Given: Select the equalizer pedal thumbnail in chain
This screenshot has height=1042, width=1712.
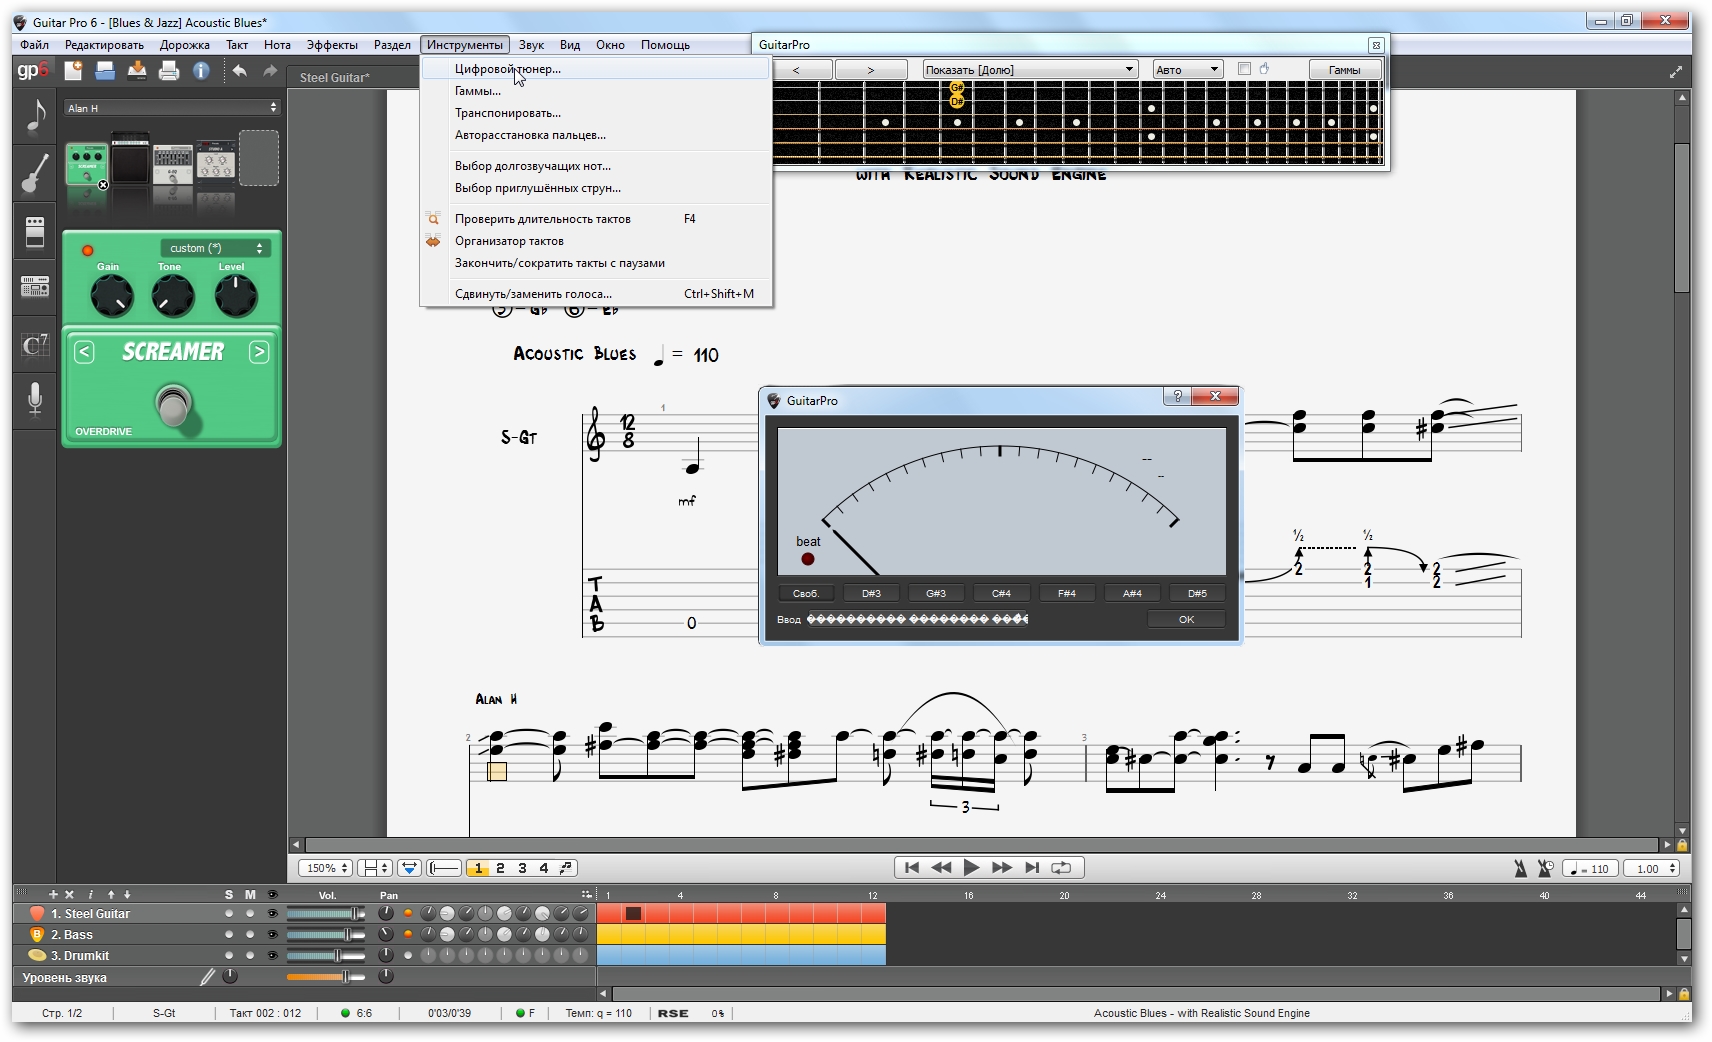Looking at the screenshot, I should coord(172,164).
